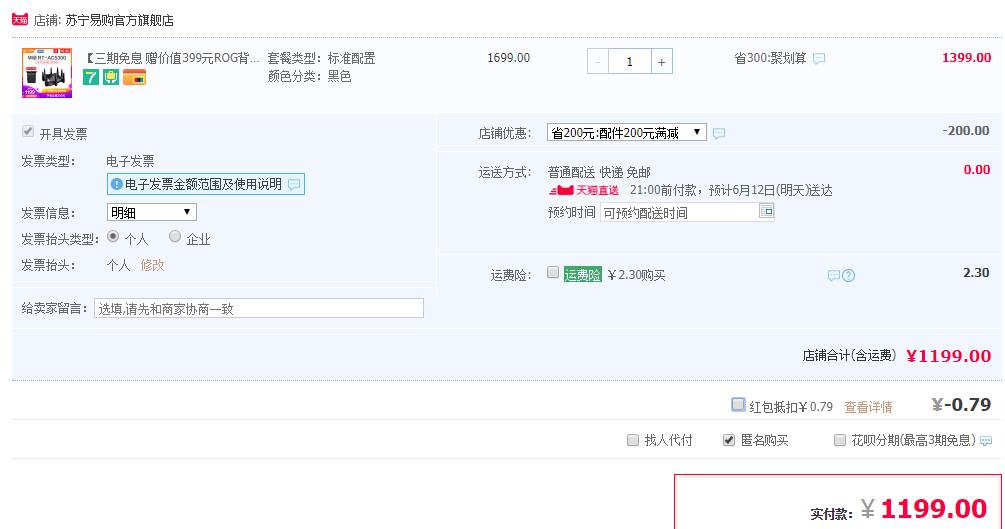Click store name 苏宁易购官方旗舰店
This screenshot has width=1005, height=529.
pos(119,21)
